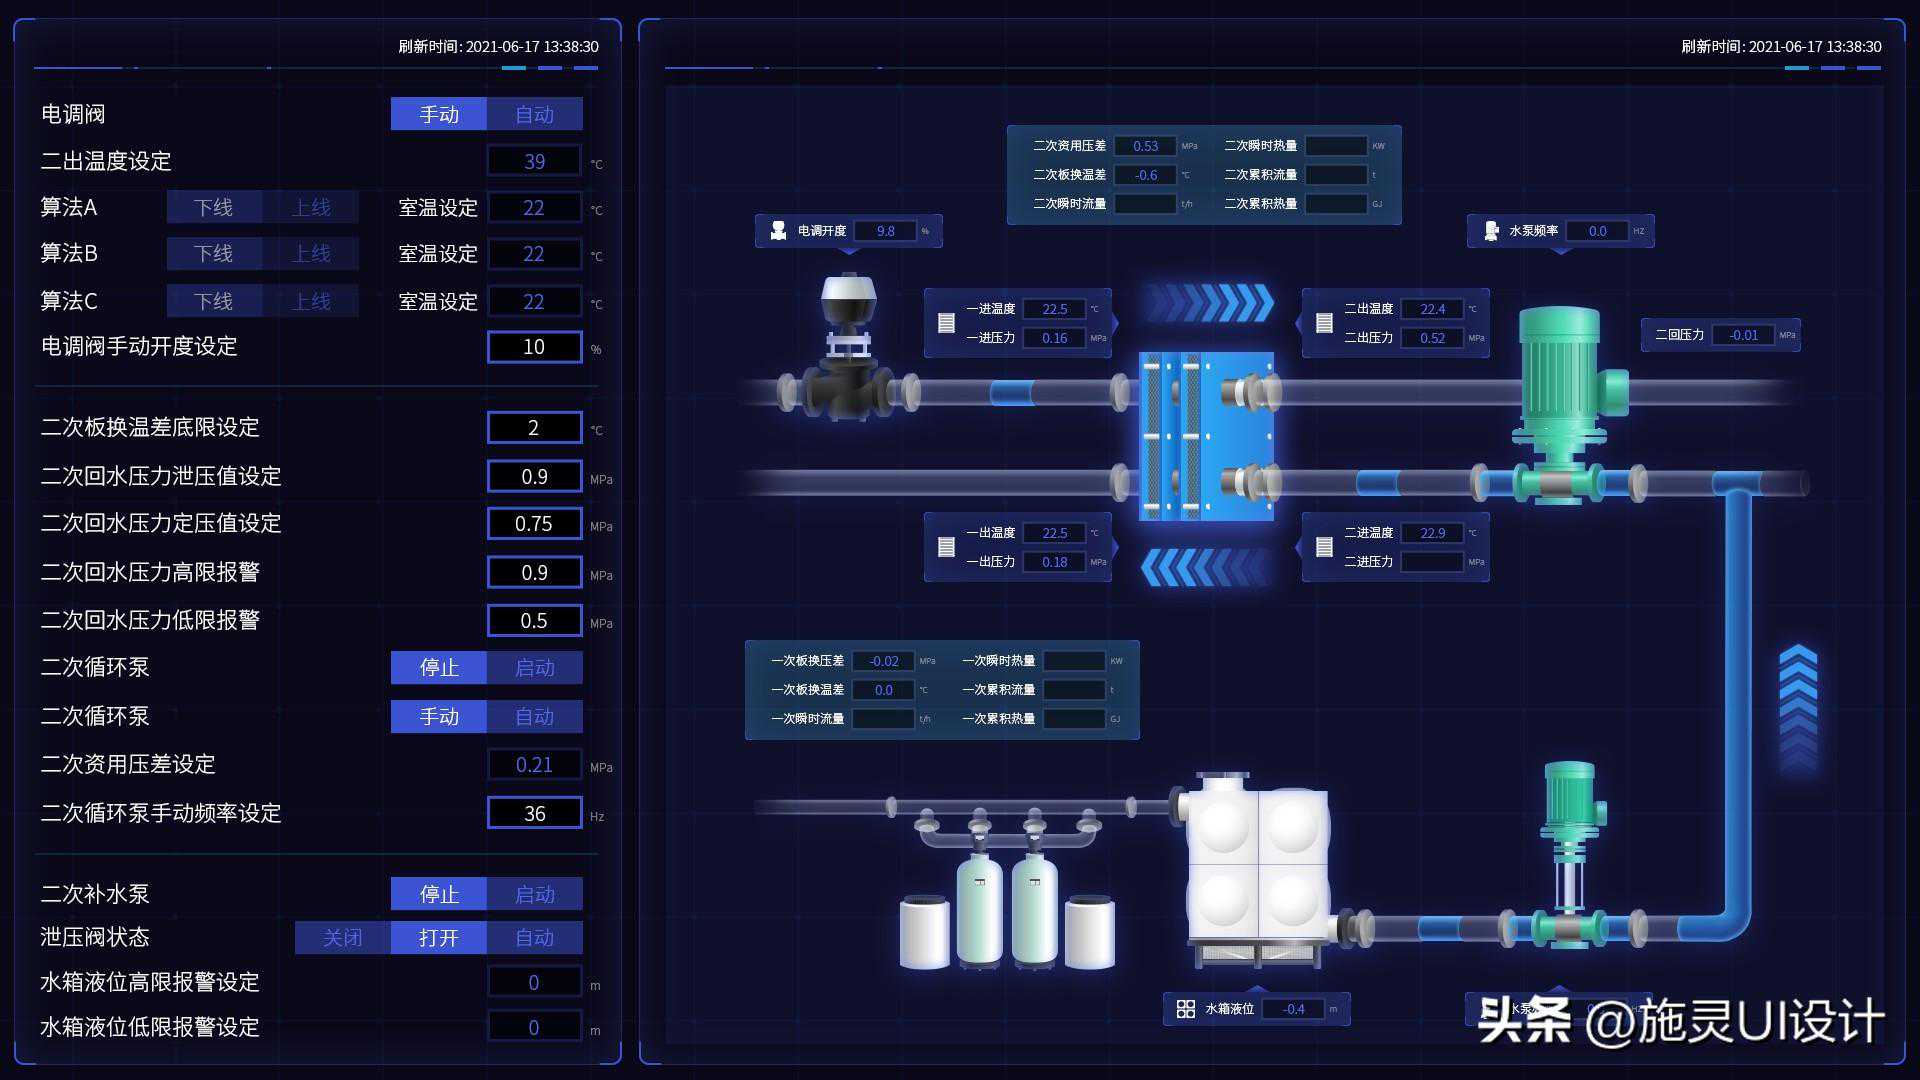Start 二次补水泵 with 启动
Viewport: 1920px width, 1080px height.
(534, 894)
